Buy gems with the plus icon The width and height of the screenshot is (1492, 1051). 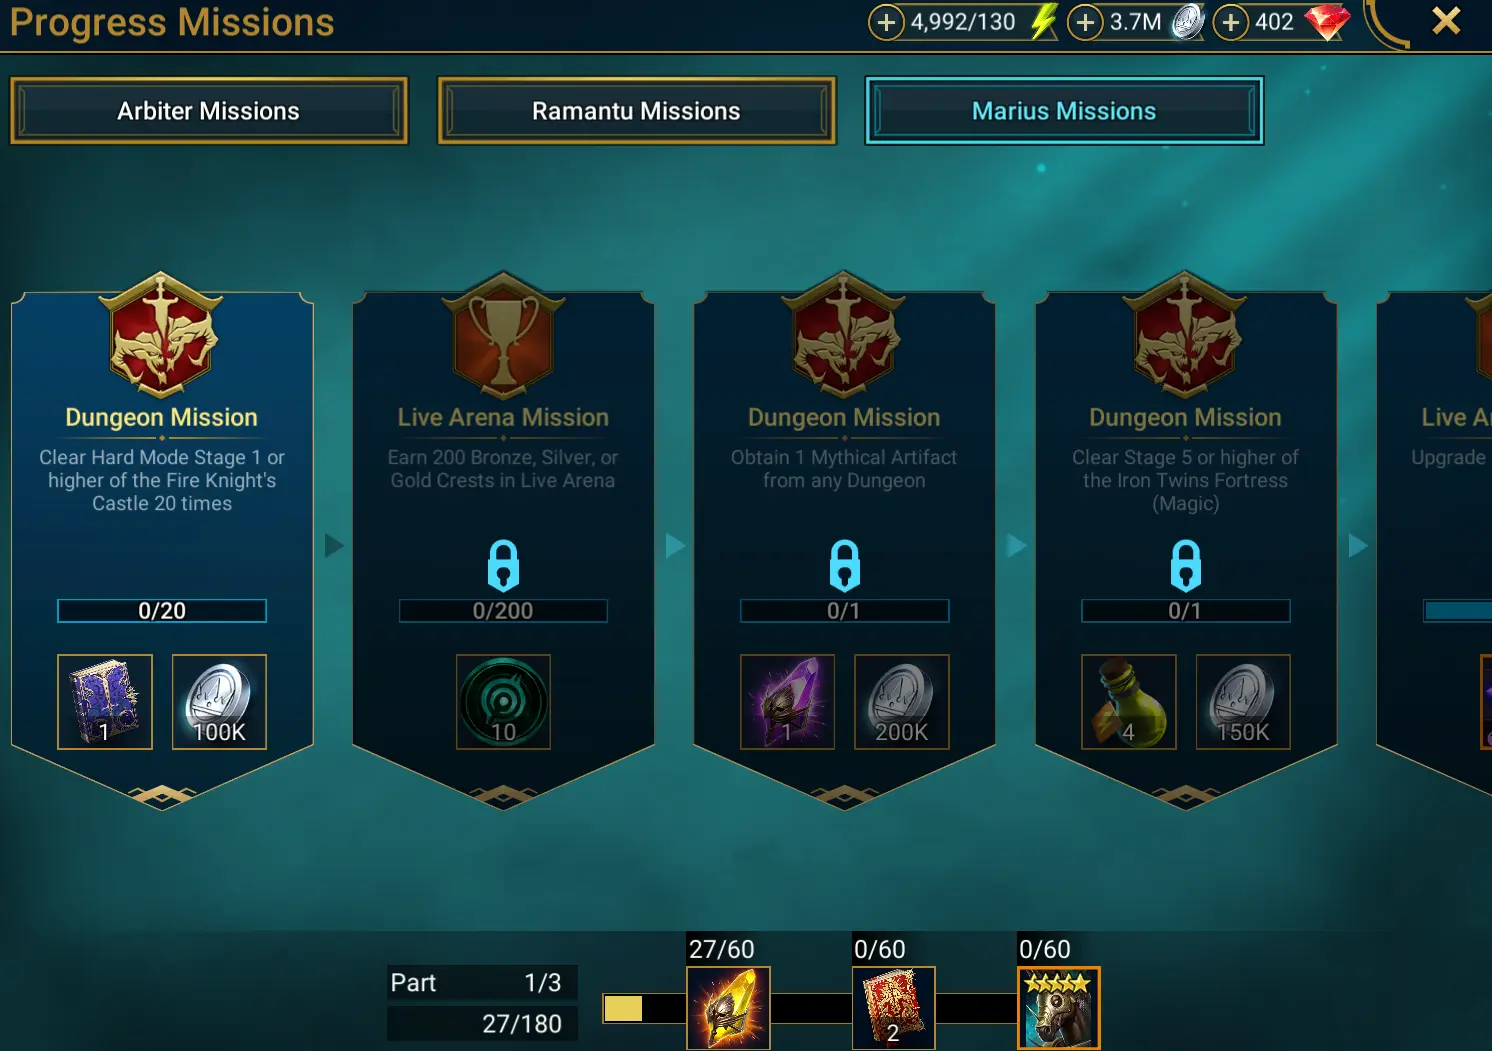tap(1231, 22)
